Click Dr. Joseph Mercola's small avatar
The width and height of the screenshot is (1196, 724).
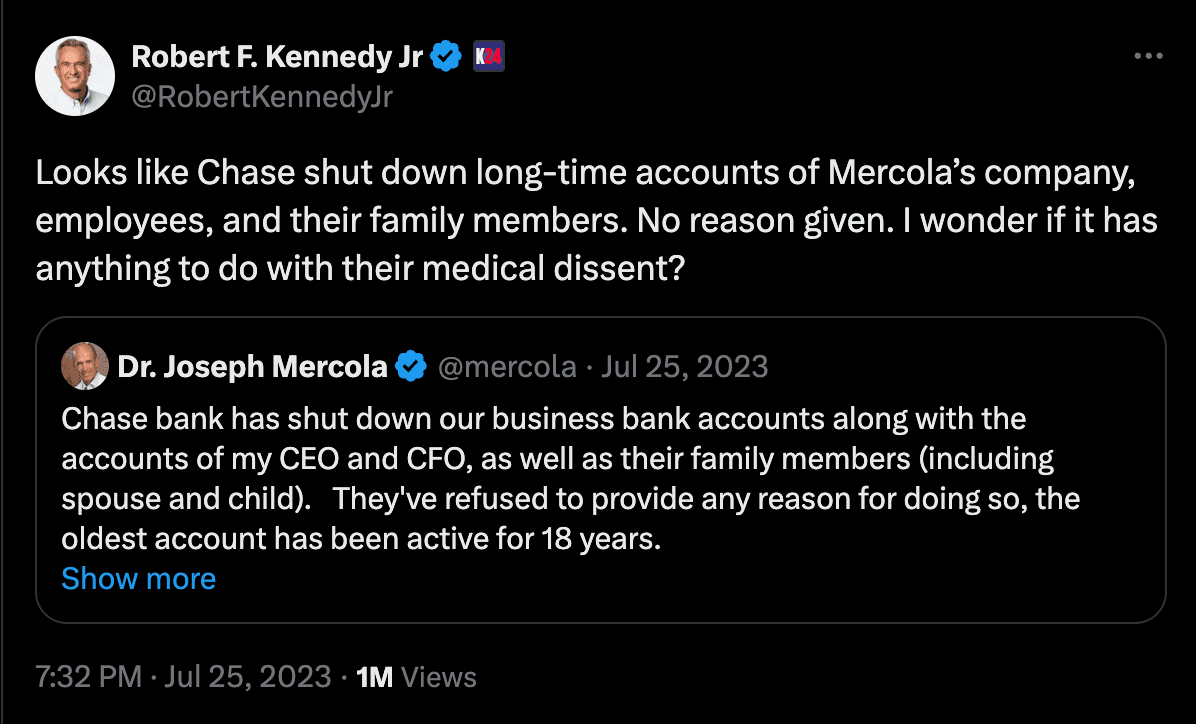click(84, 367)
